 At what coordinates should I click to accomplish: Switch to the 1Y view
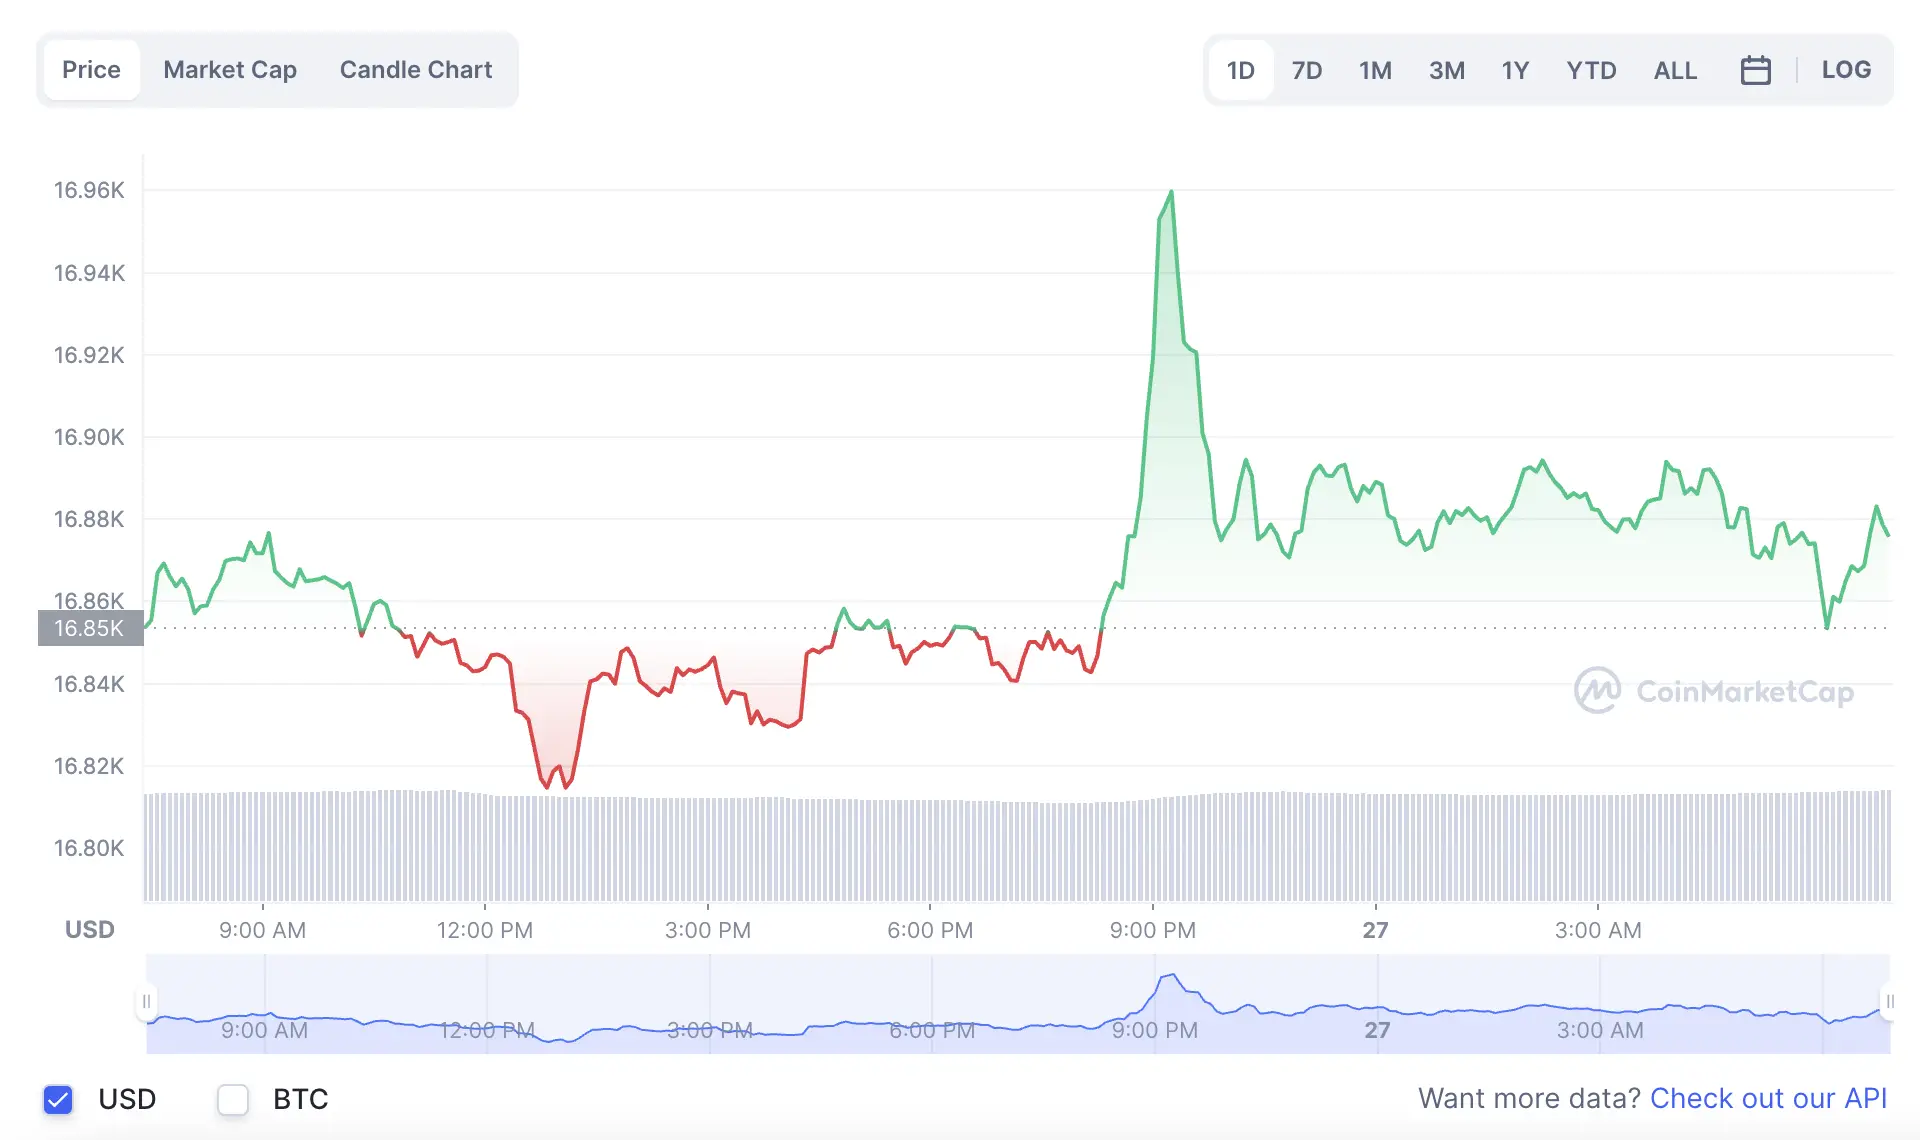[x=1515, y=70]
